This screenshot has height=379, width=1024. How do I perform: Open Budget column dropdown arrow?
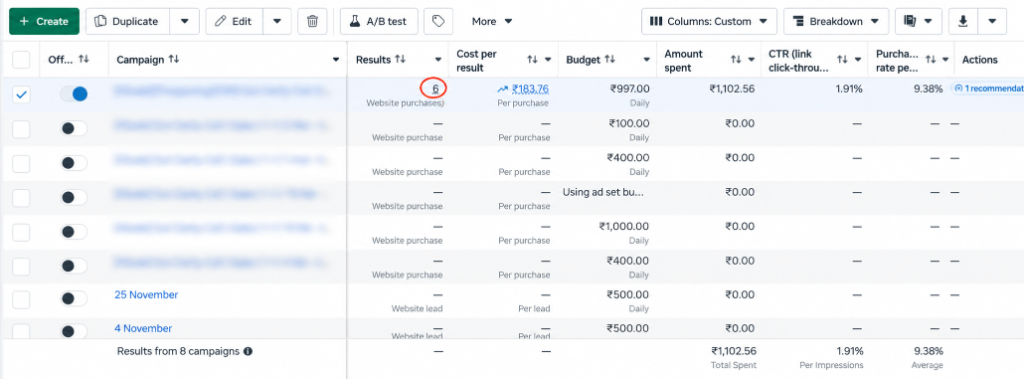coord(646,59)
